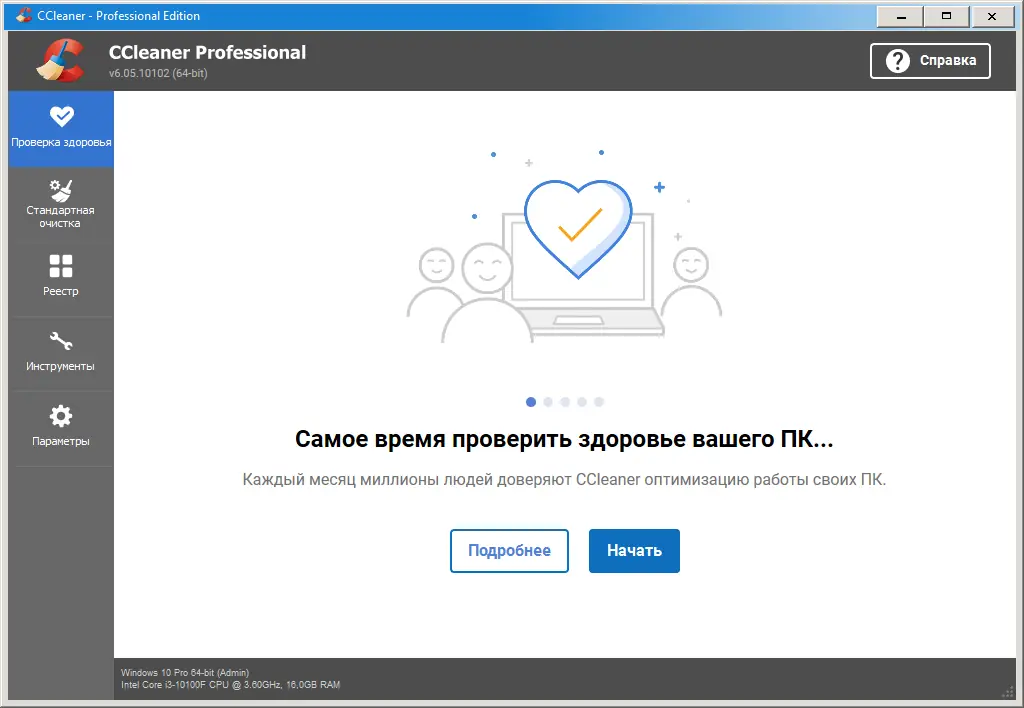Select the second carousel dot
Image resolution: width=1024 pixels, height=708 pixels.
[548, 401]
